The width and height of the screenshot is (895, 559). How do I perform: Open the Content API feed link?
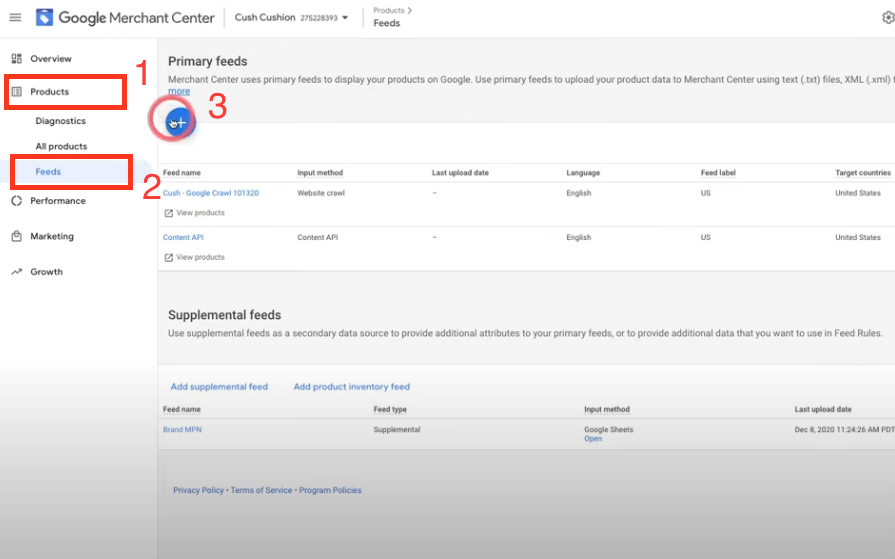click(183, 238)
